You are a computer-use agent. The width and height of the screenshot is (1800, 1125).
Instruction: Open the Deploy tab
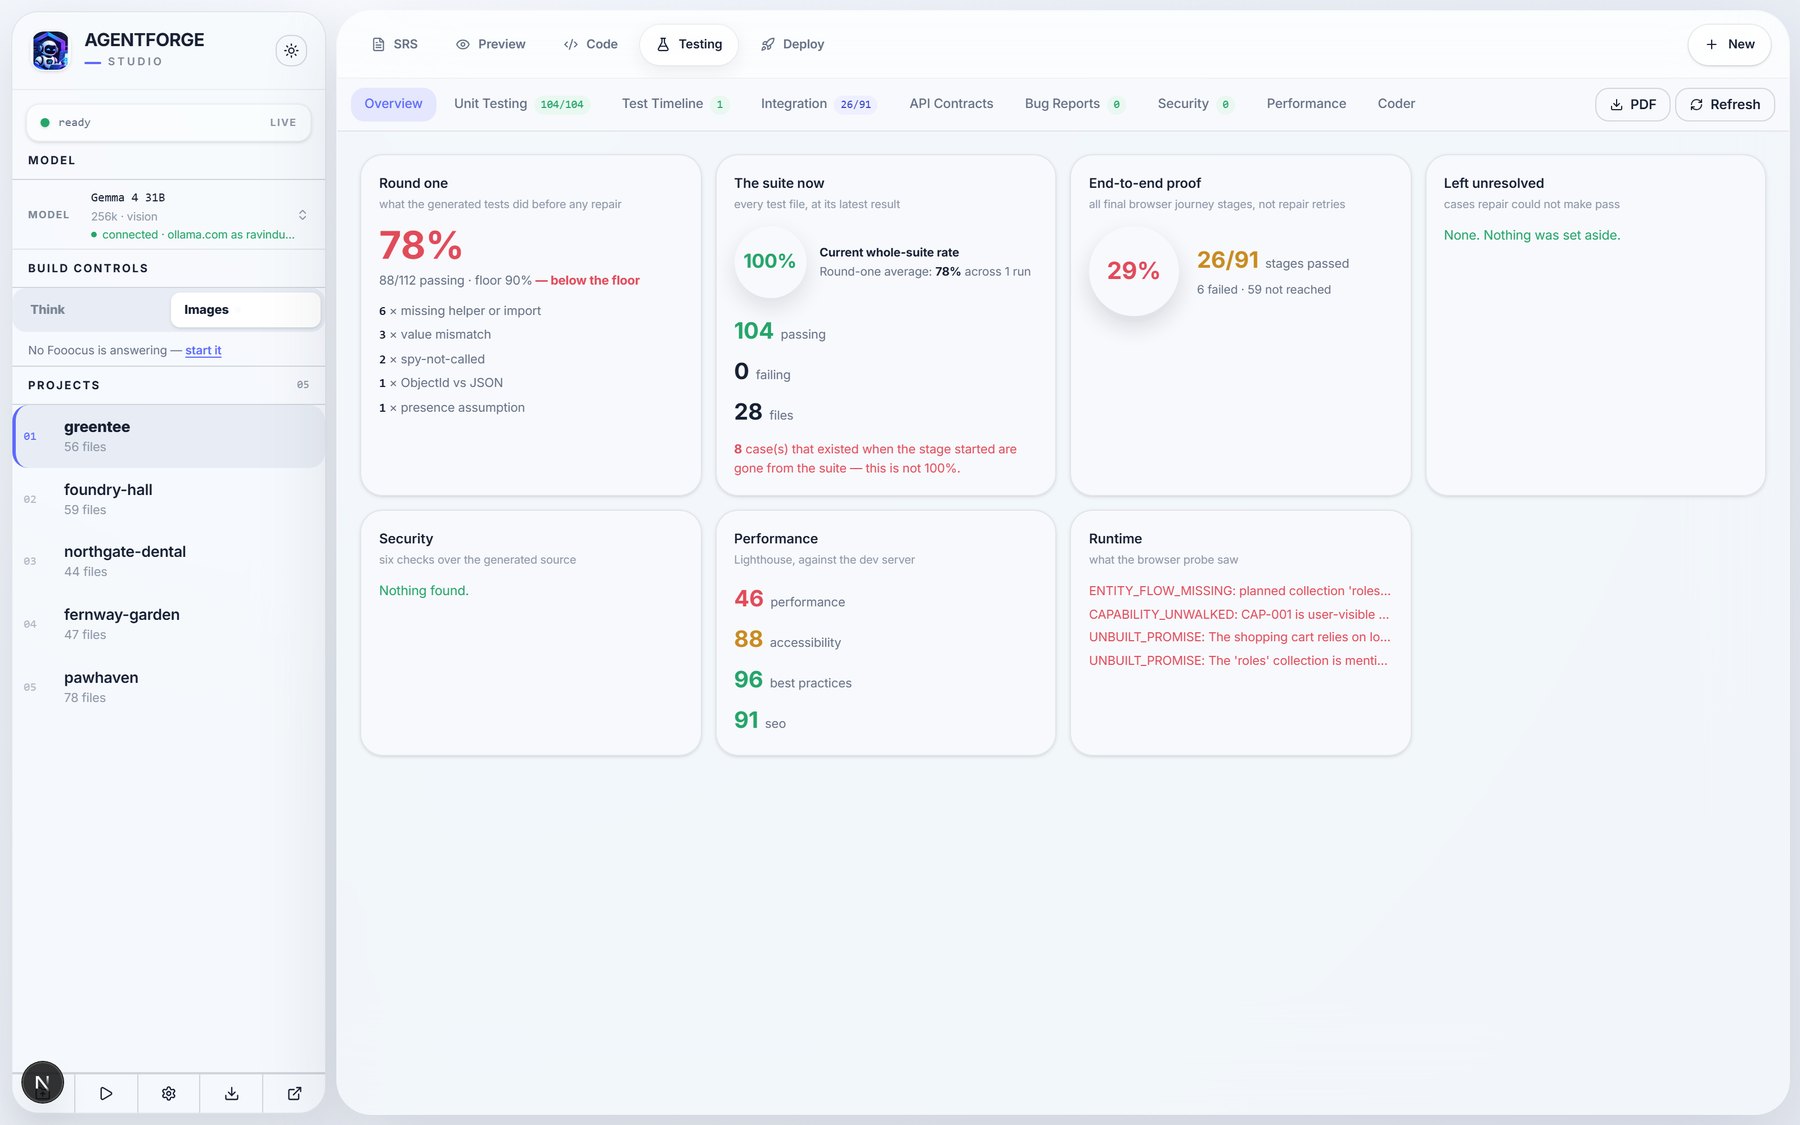click(x=792, y=44)
